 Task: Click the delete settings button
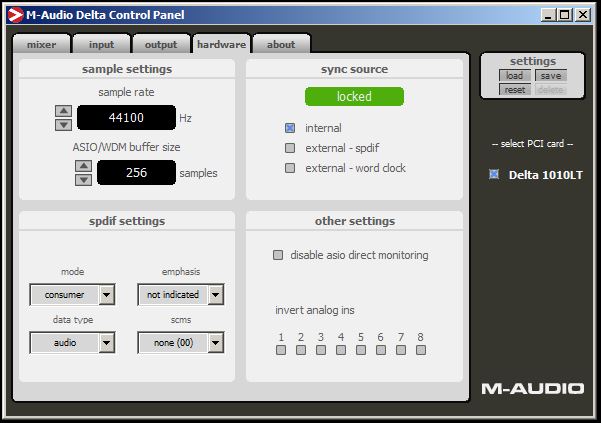(x=551, y=90)
